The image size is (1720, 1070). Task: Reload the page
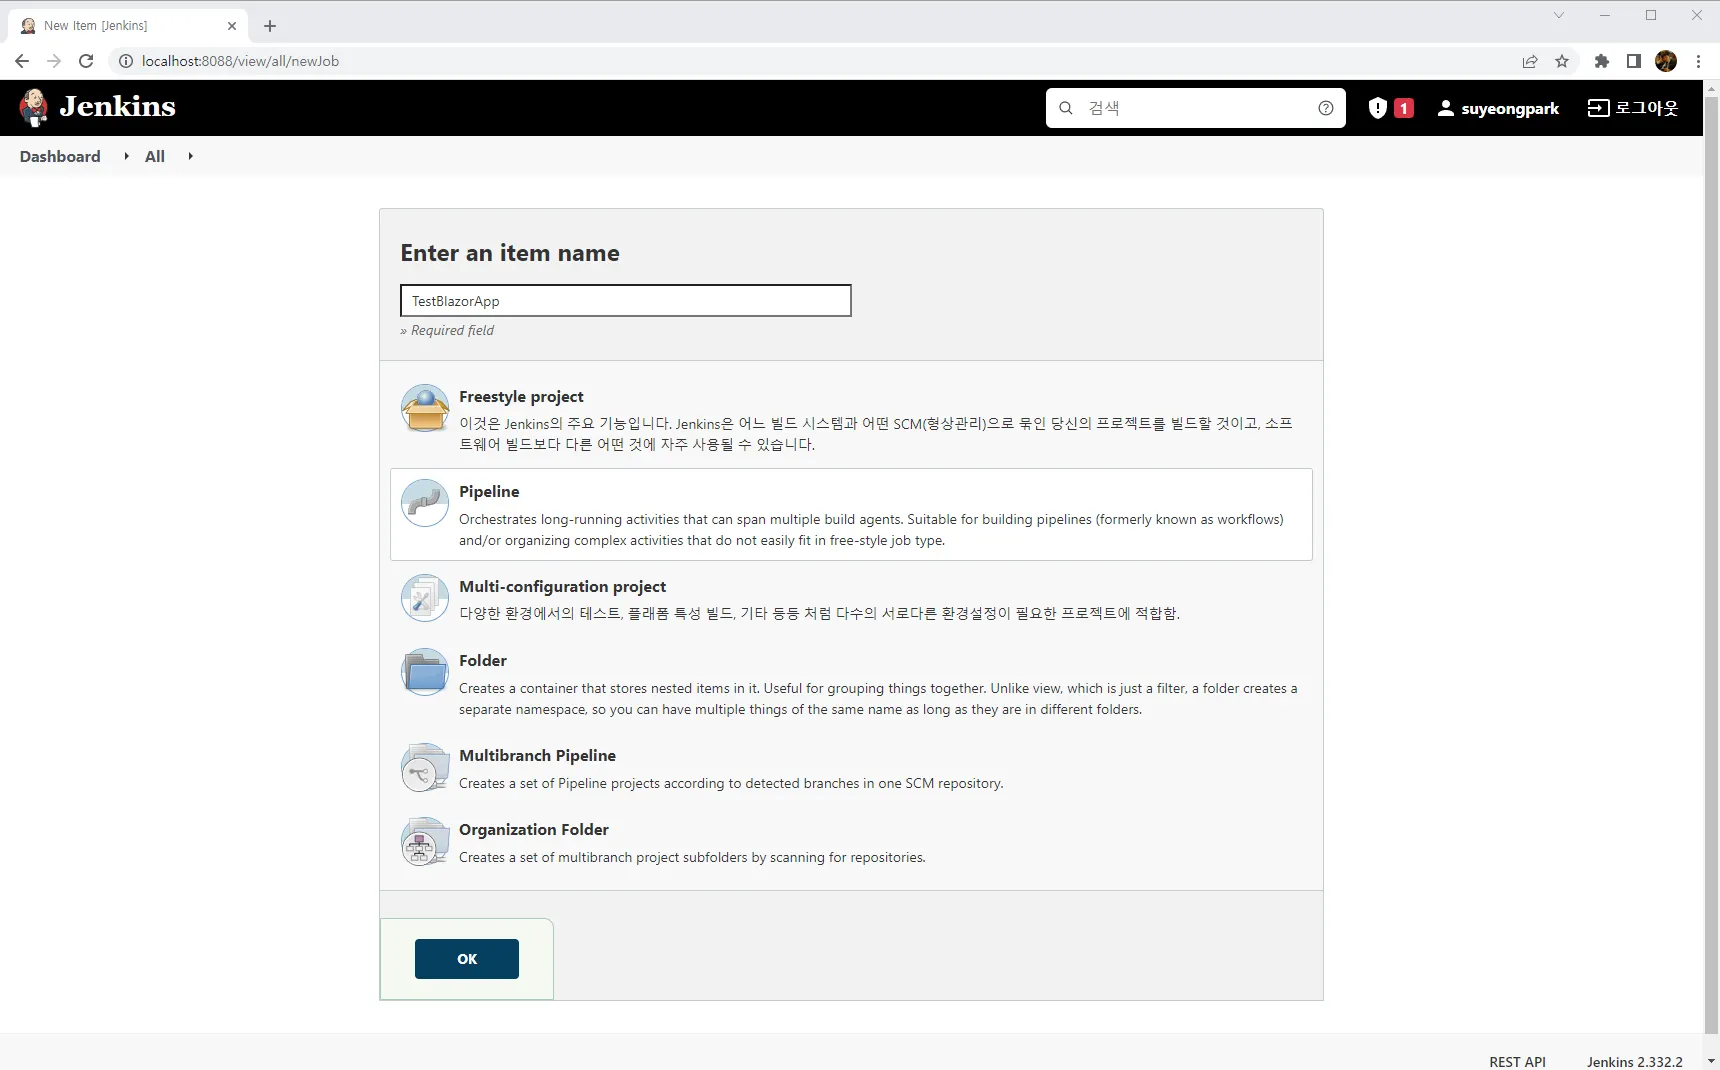pos(86,61)
